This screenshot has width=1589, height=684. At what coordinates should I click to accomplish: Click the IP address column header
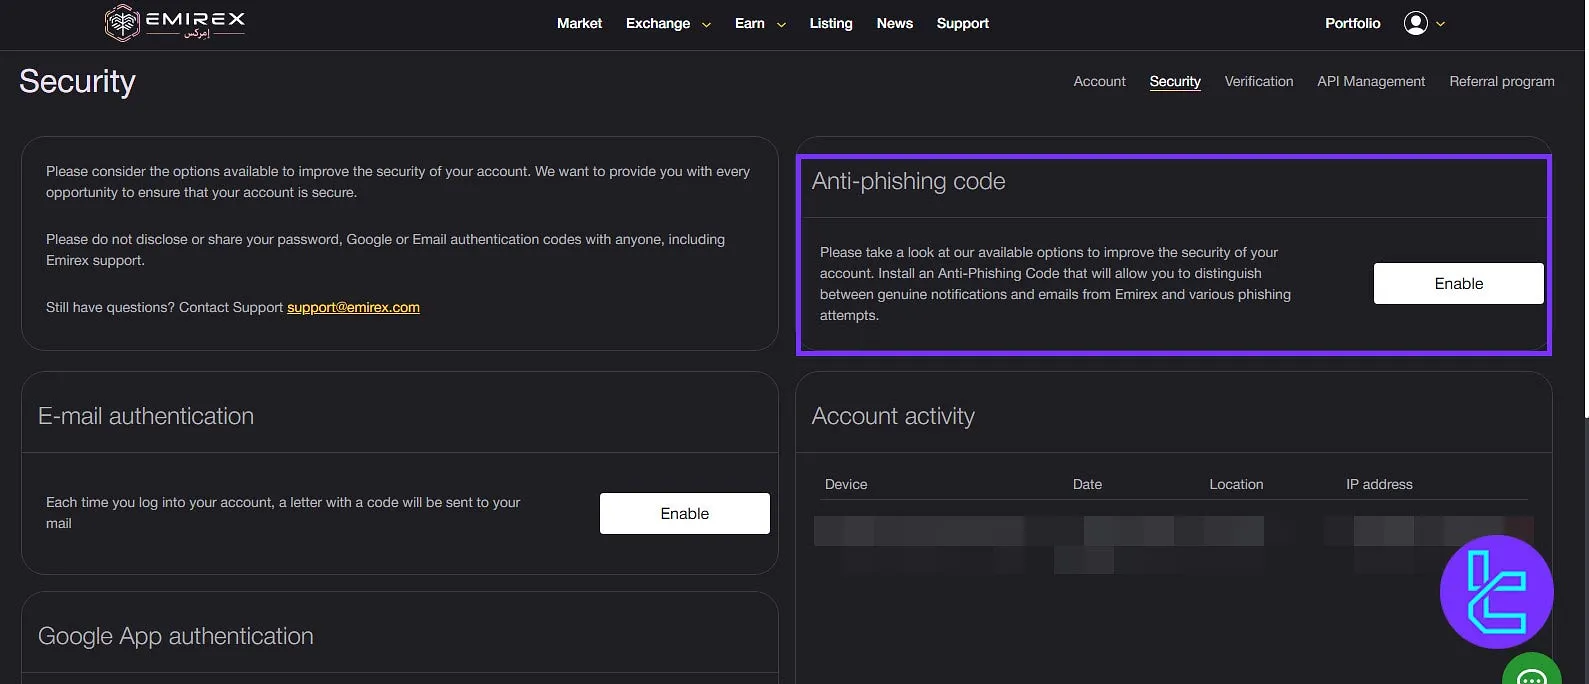pyautogui.click(x=1379, y=484)
